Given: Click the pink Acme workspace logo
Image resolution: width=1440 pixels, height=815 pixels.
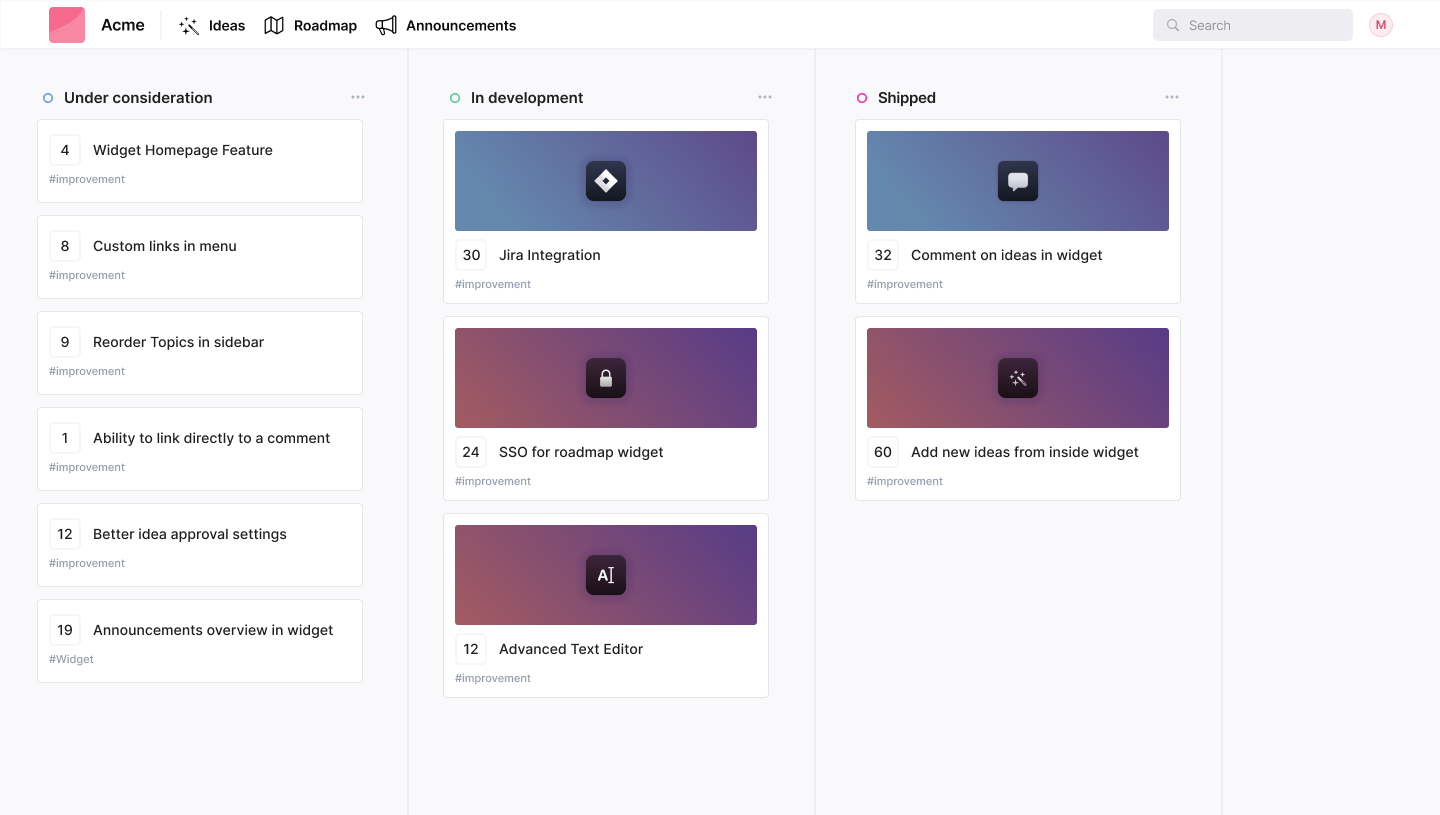Looking at the screenshot, I should tap(67, 24).
